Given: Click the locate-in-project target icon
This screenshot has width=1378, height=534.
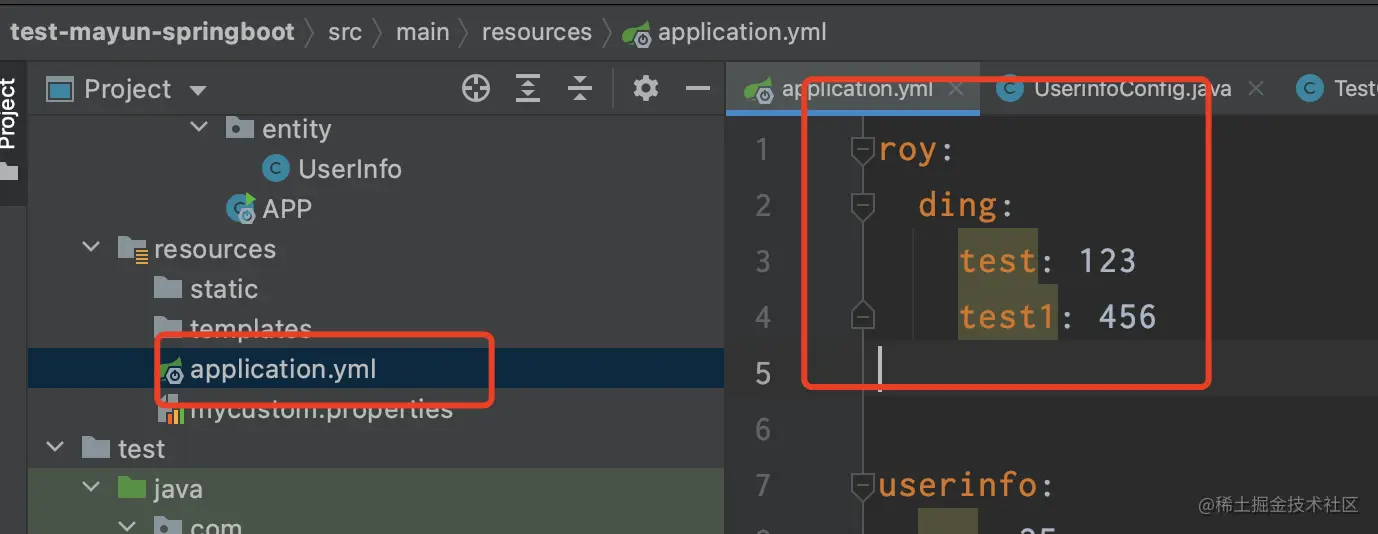Looking at the screenshot, I should 476,89.
